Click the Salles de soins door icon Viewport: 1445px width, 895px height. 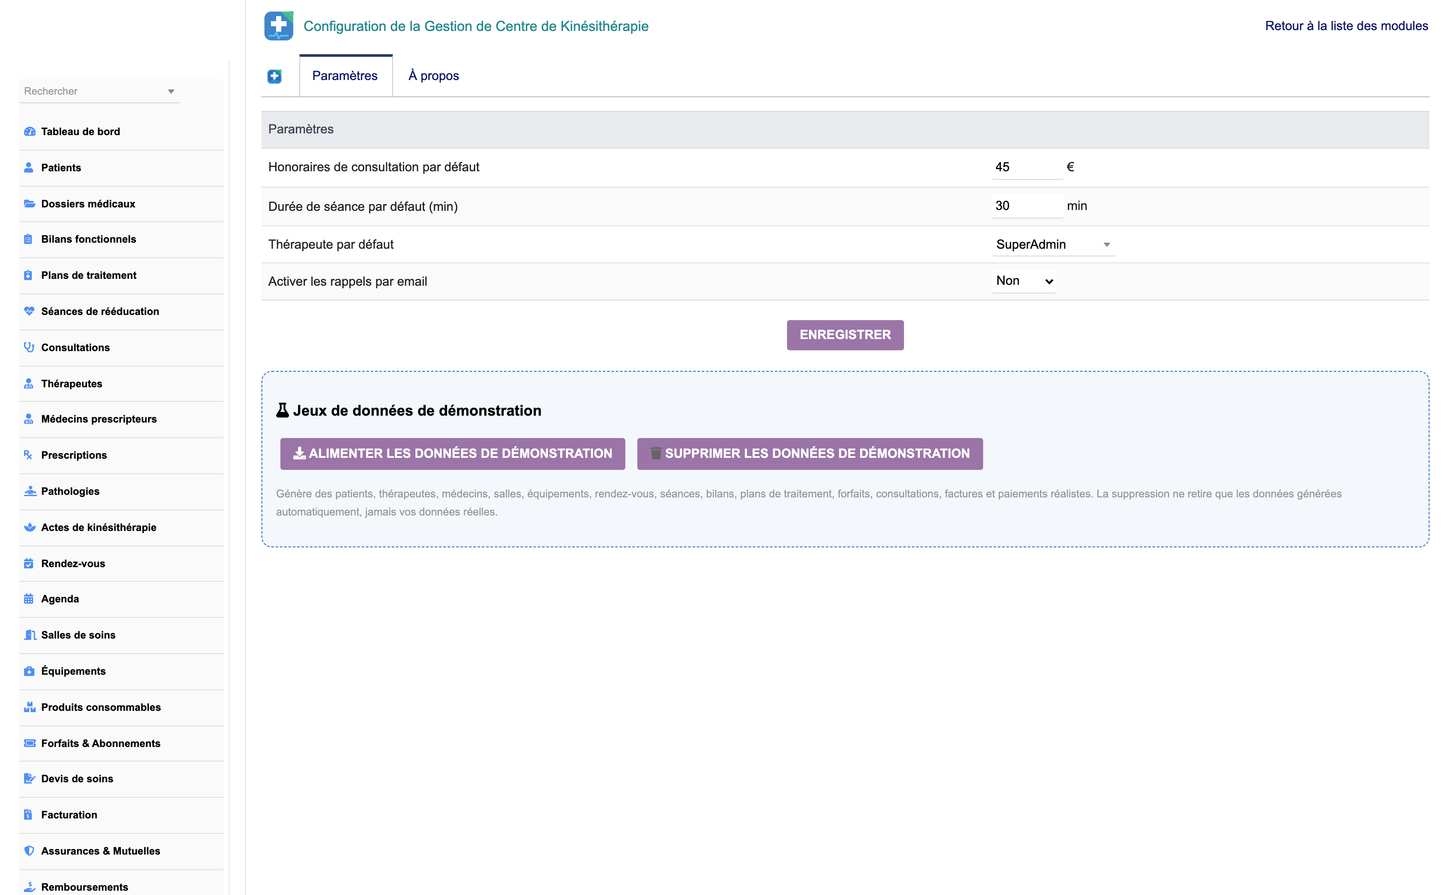tap(30, 636)
